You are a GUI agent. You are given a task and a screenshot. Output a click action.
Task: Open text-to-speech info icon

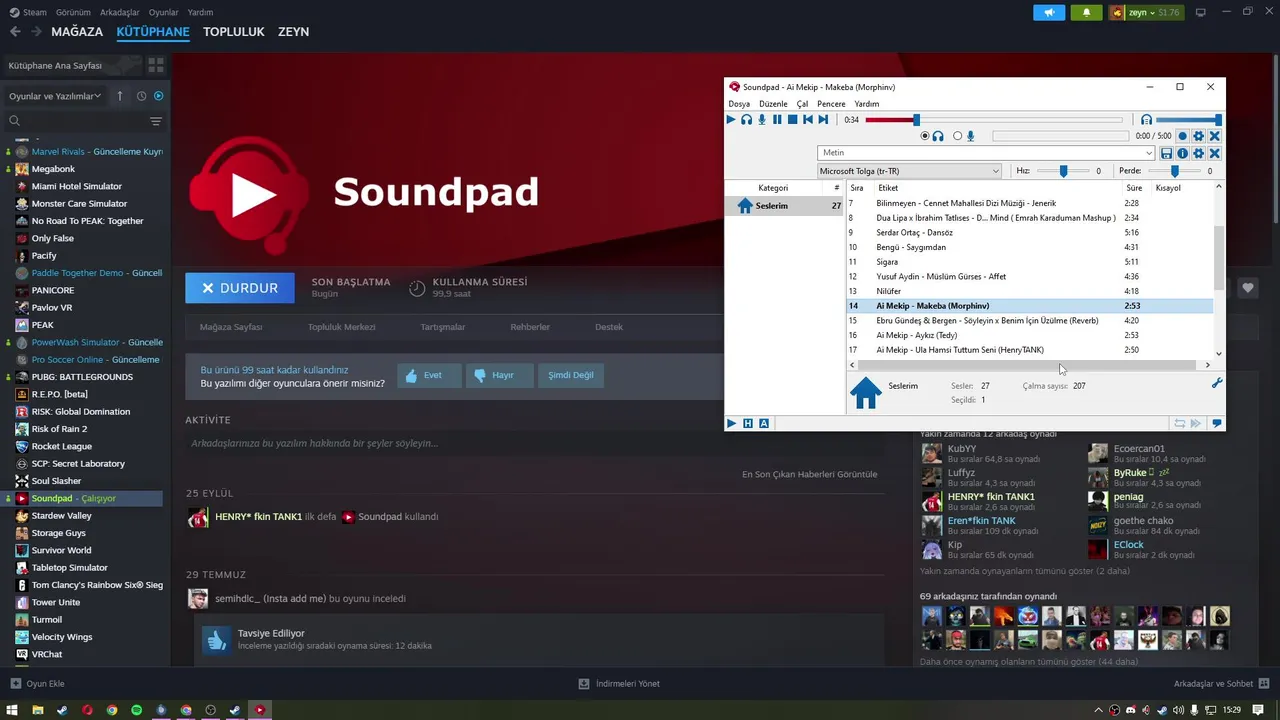[x=1183, y=153]
